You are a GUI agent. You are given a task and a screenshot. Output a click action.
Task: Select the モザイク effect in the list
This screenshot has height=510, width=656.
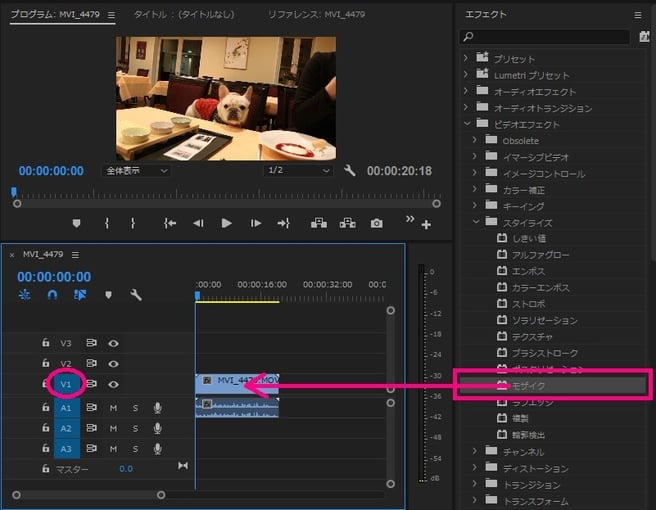[530, 385]
